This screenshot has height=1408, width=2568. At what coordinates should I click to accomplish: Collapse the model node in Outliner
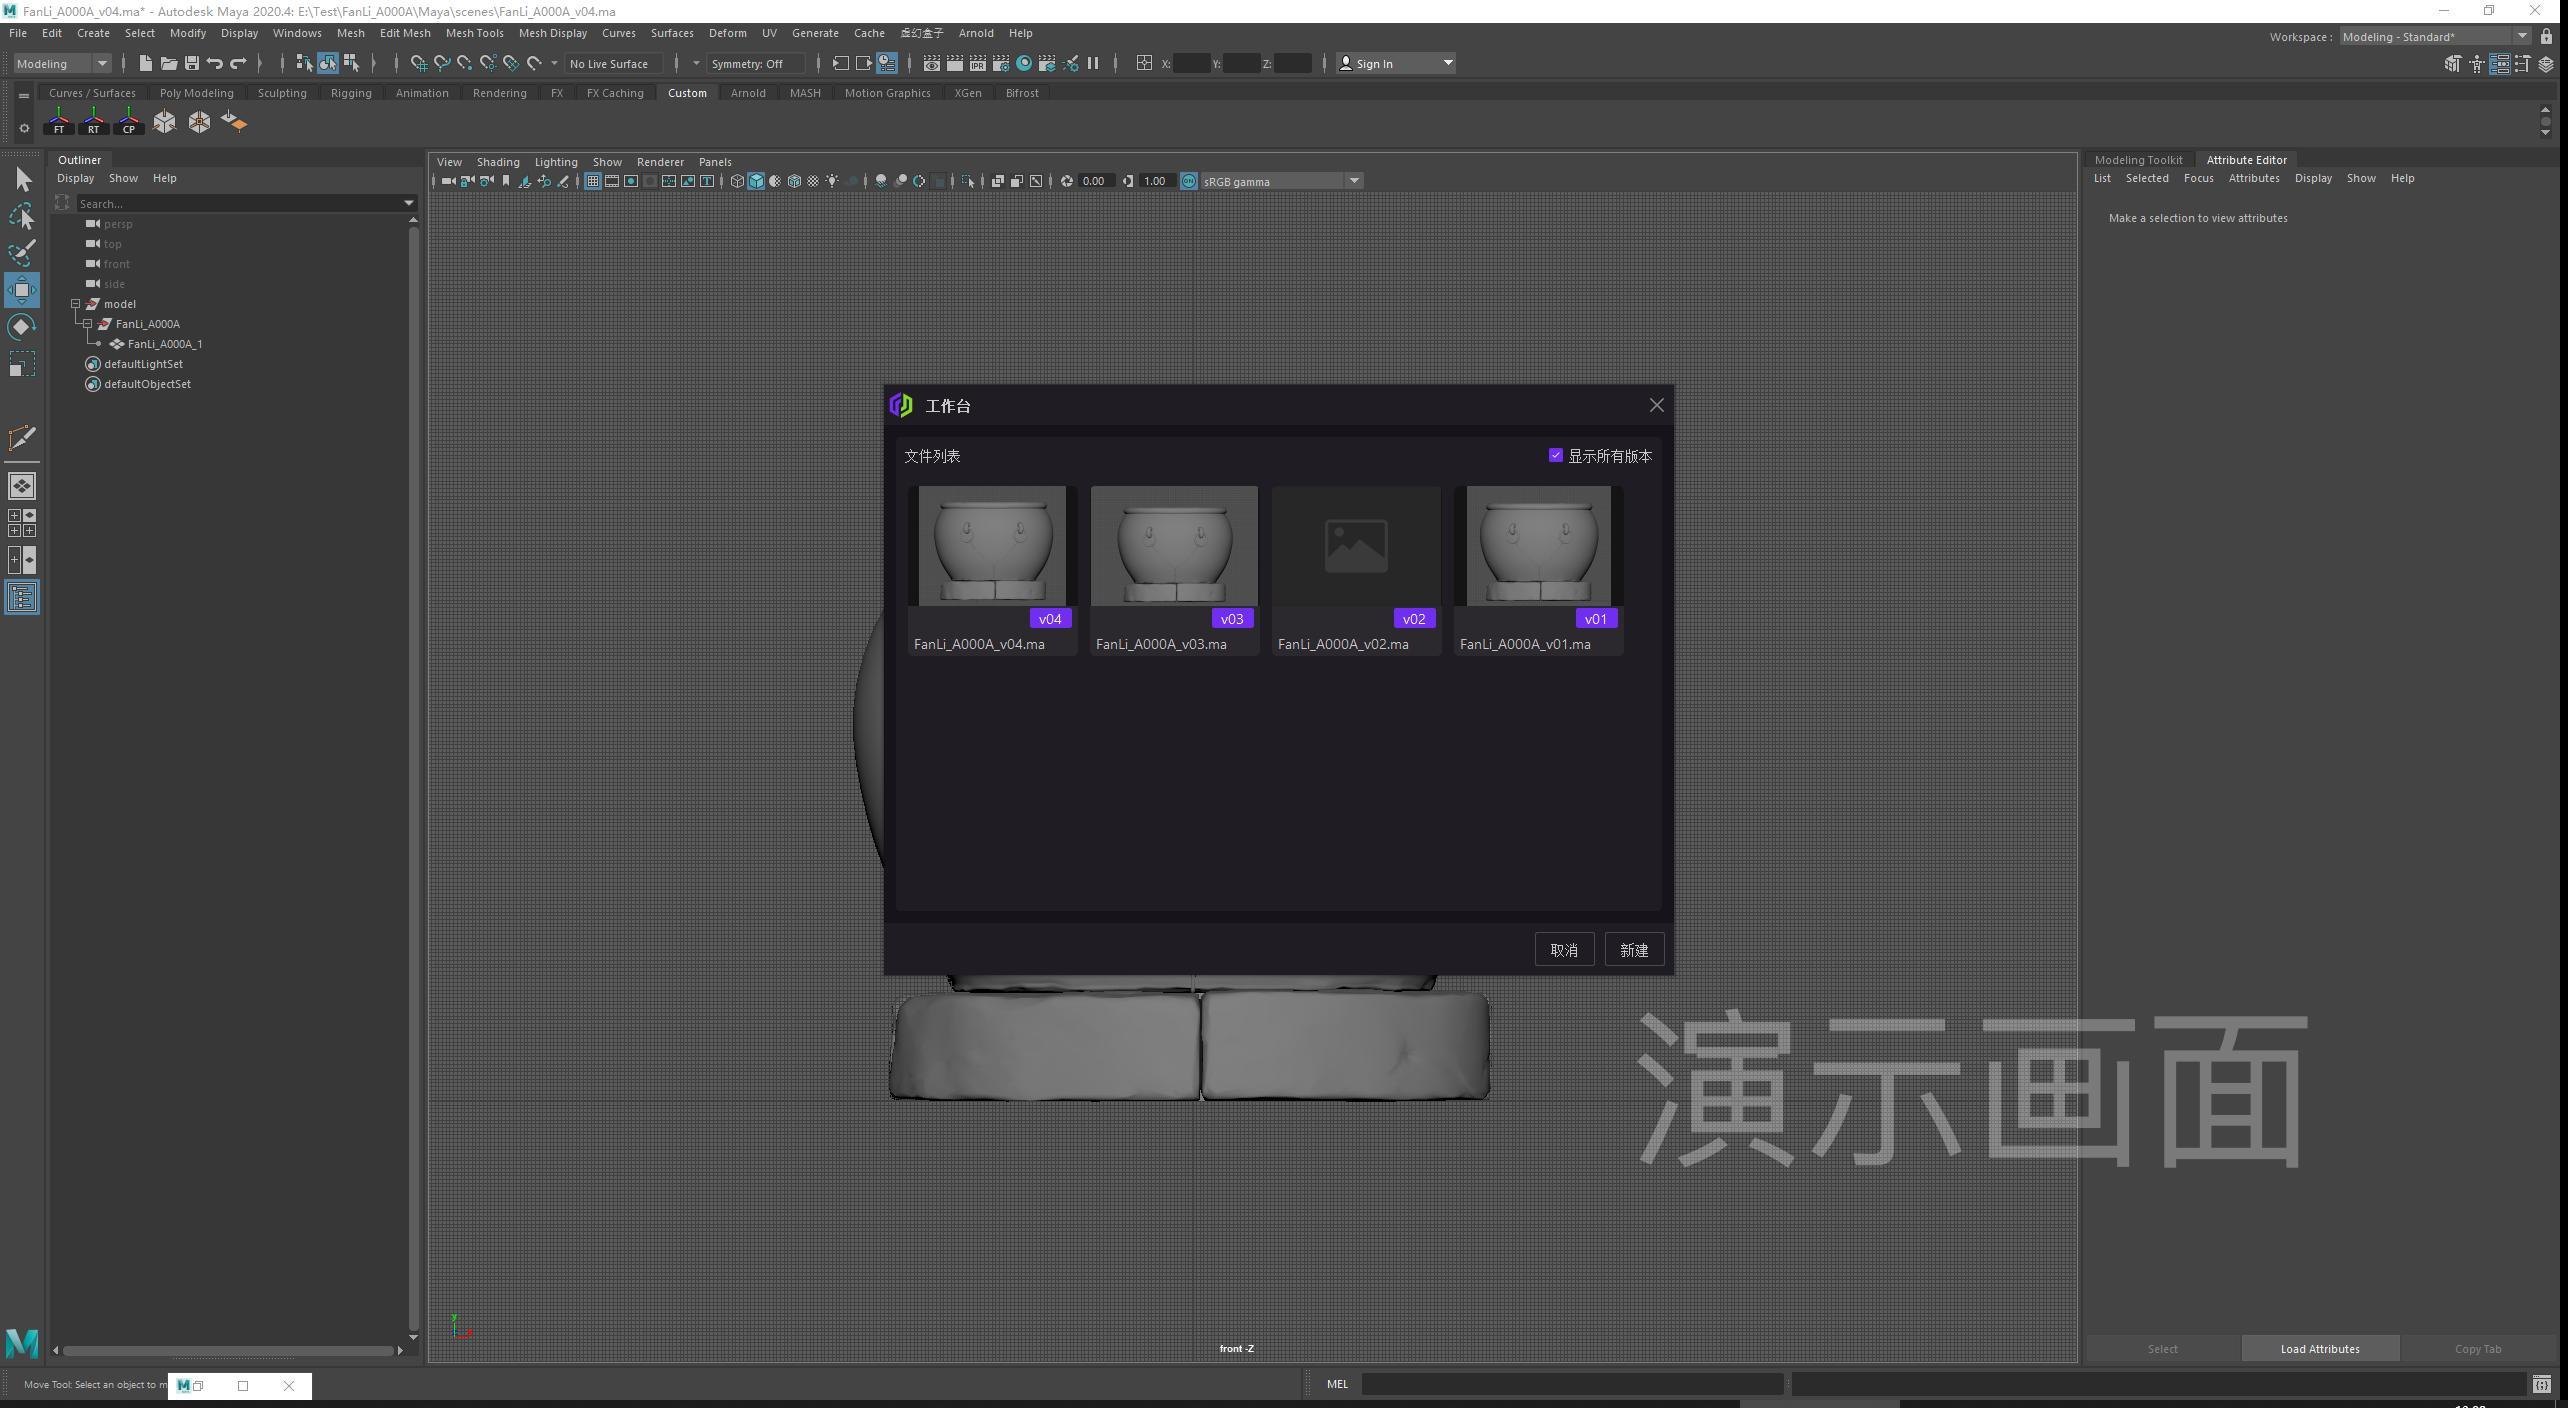pos(76,304)
